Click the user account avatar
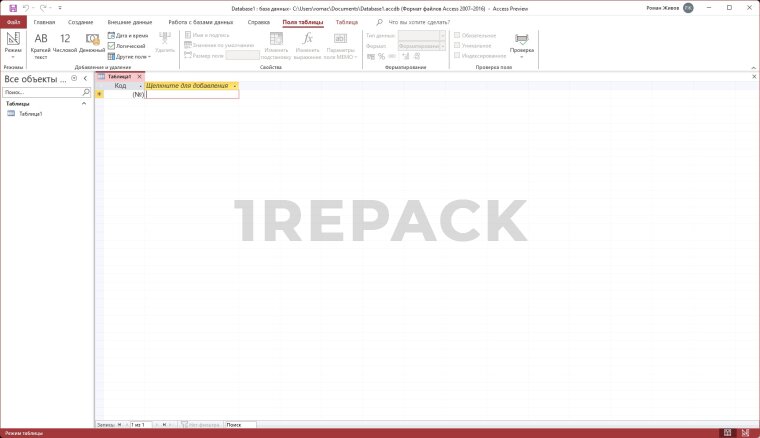Screen dimensions: 760x438 coord(688,7)
